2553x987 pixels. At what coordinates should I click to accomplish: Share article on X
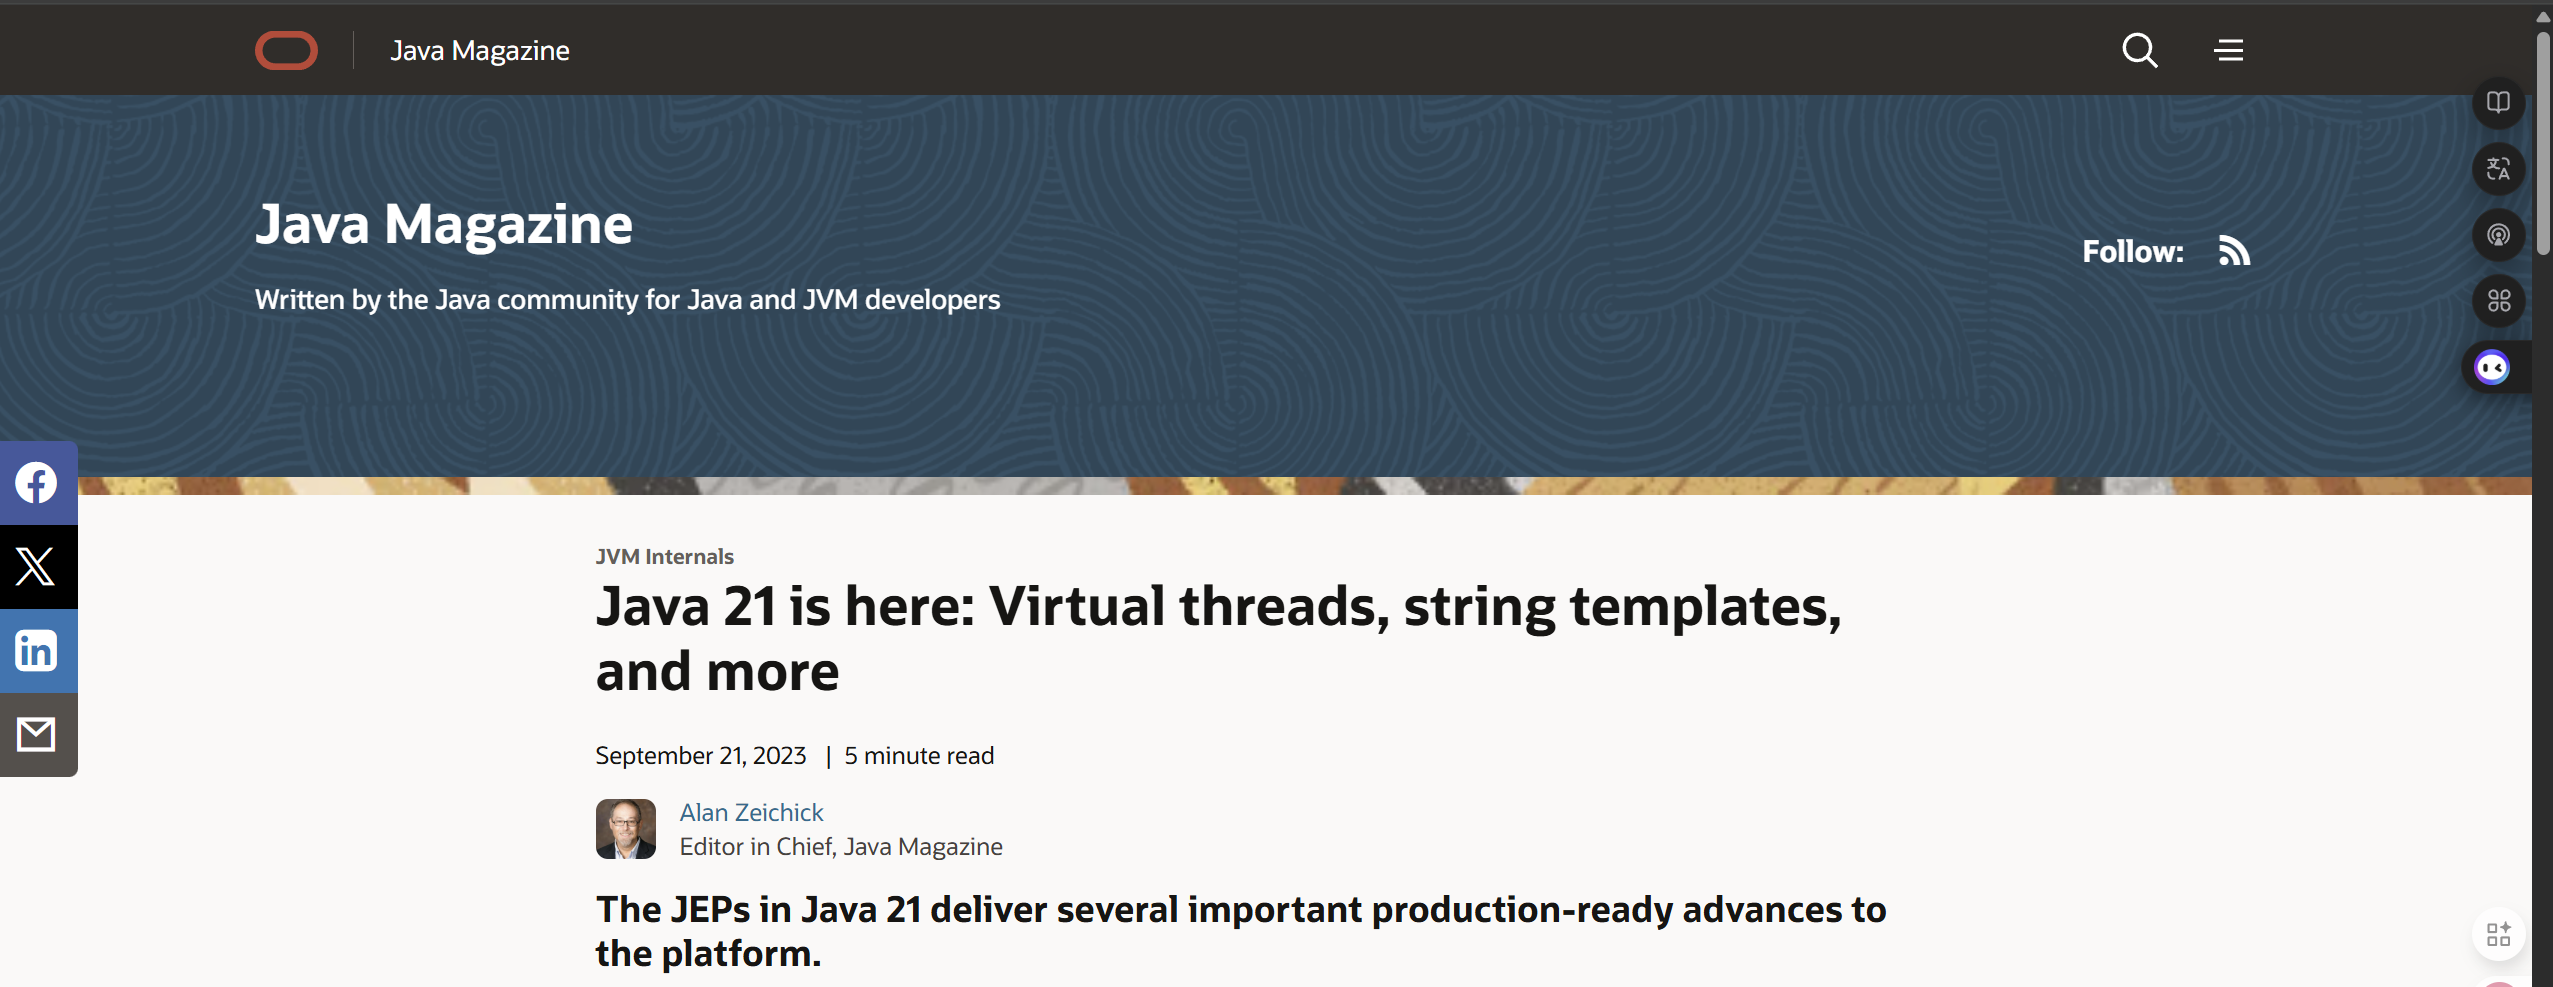coord(38,567)
